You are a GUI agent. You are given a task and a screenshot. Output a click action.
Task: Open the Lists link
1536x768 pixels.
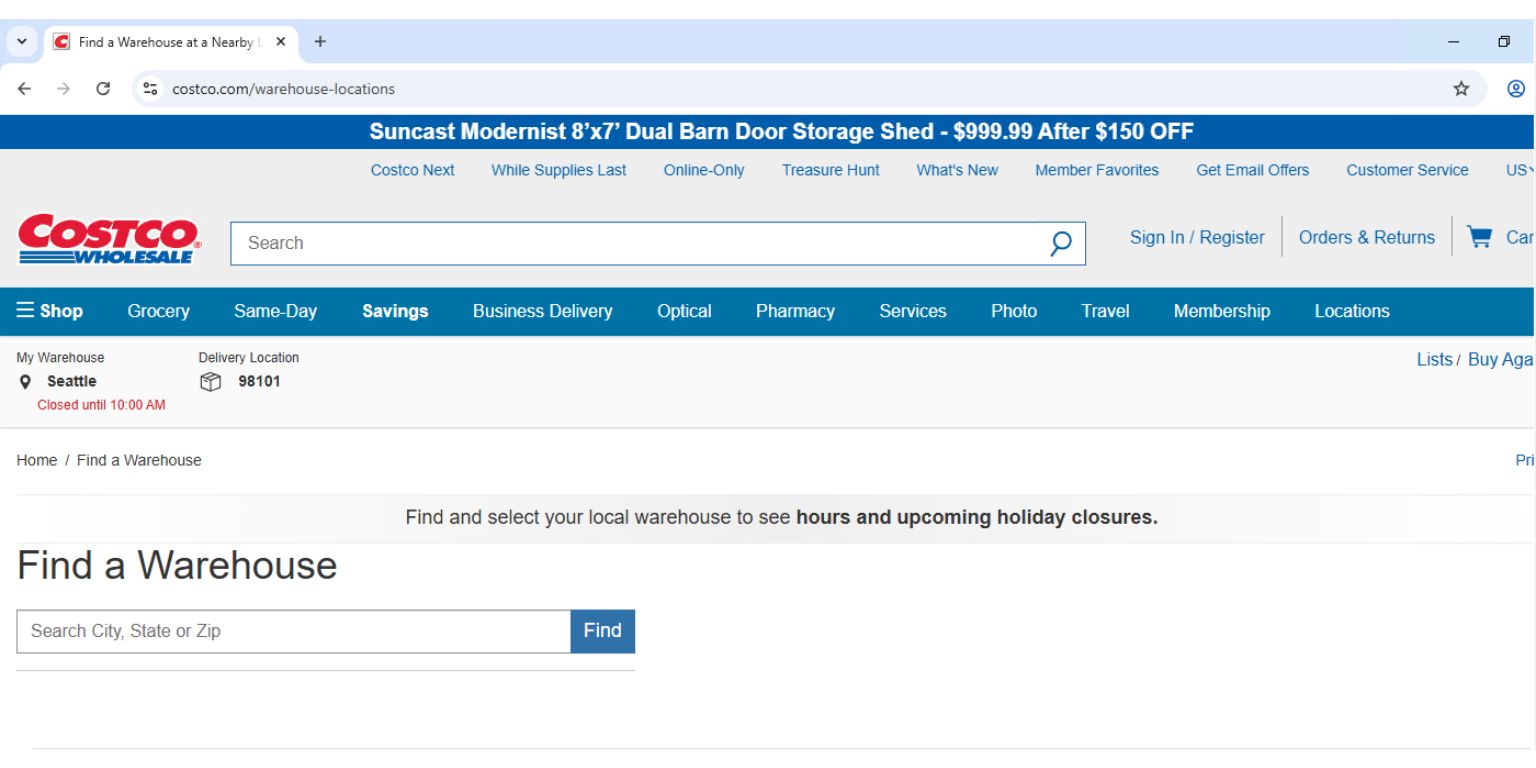(1434, 359)
